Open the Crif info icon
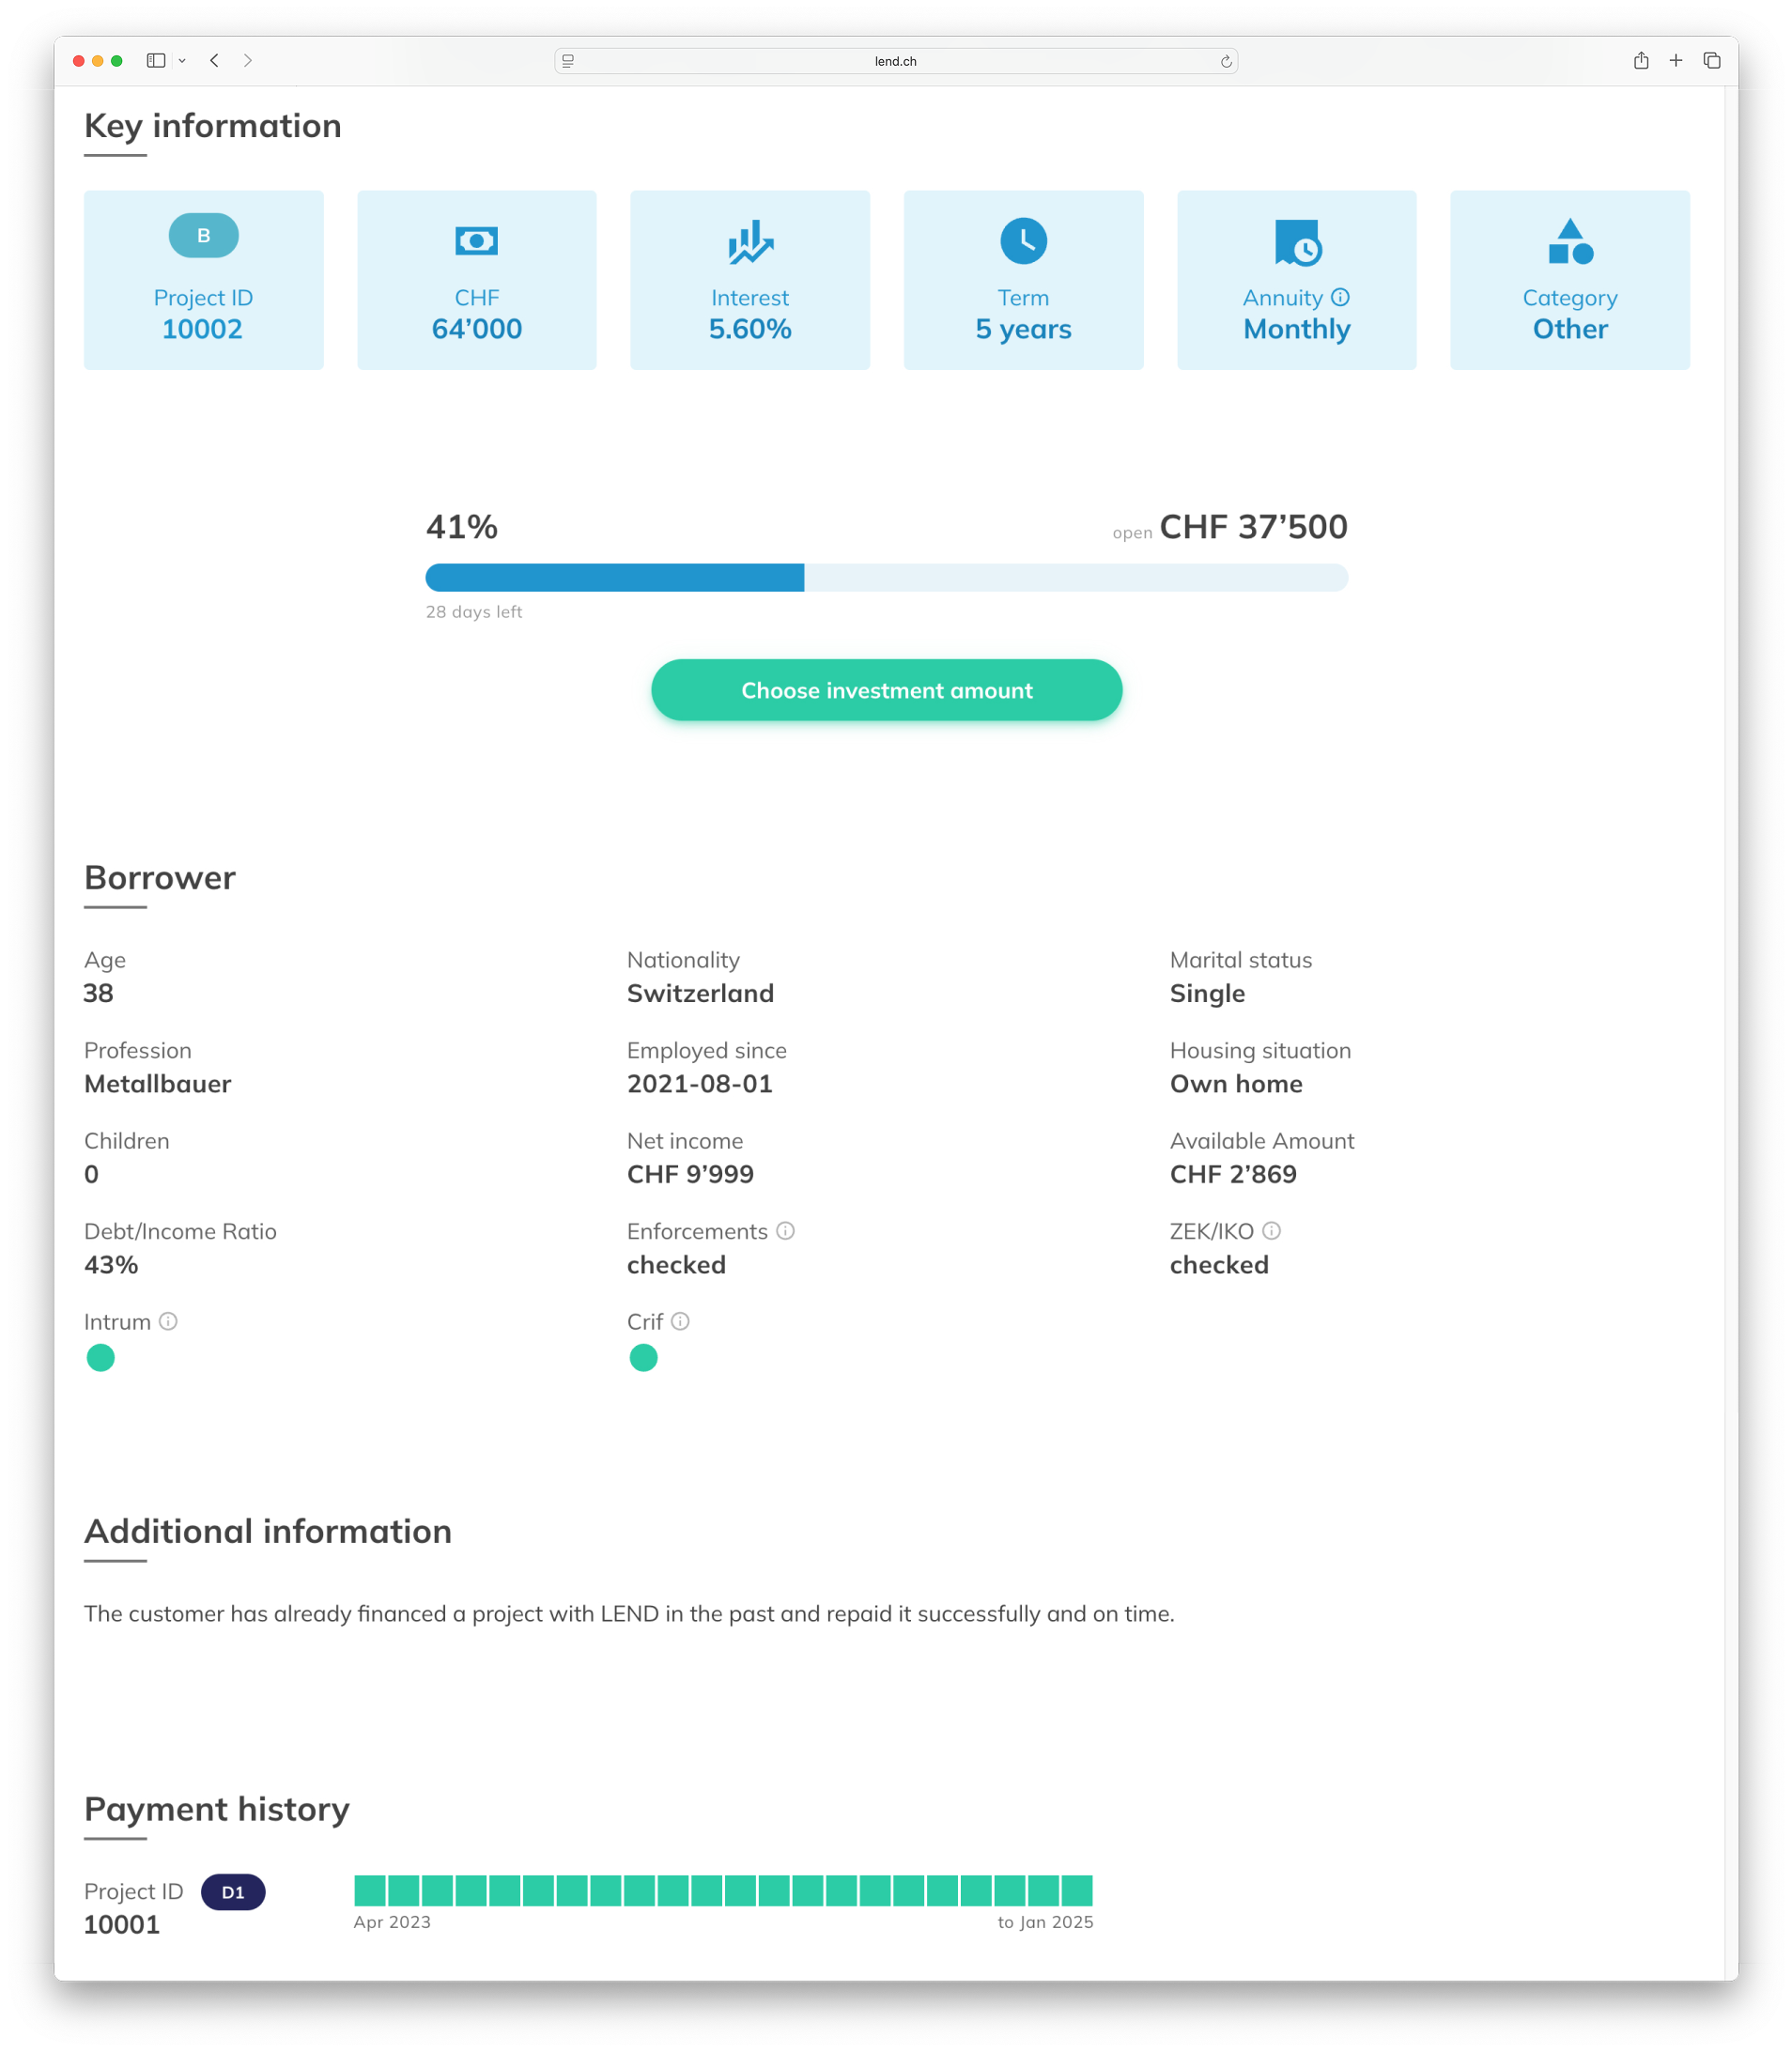The image size is (1792, 2052). pyautogui.click(x=680, y=1321)
